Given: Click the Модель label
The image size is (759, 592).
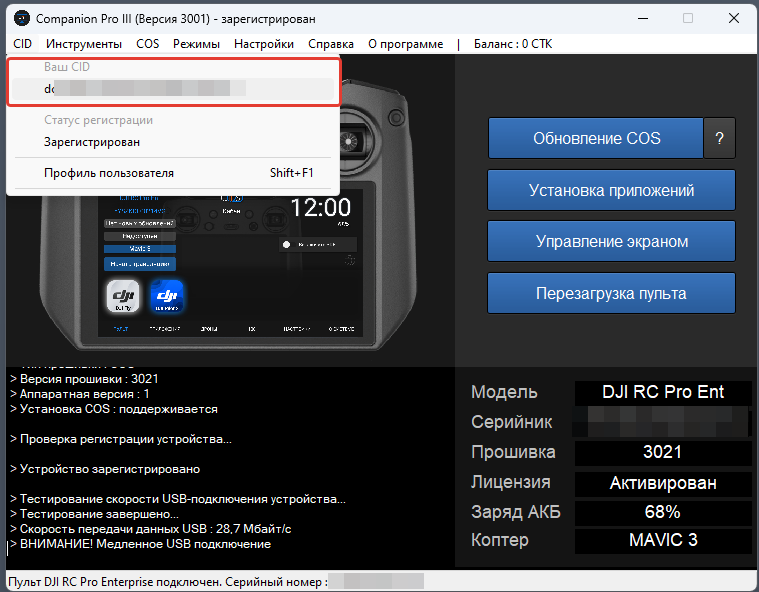Looking at the screenshot, I should [504, 392].
